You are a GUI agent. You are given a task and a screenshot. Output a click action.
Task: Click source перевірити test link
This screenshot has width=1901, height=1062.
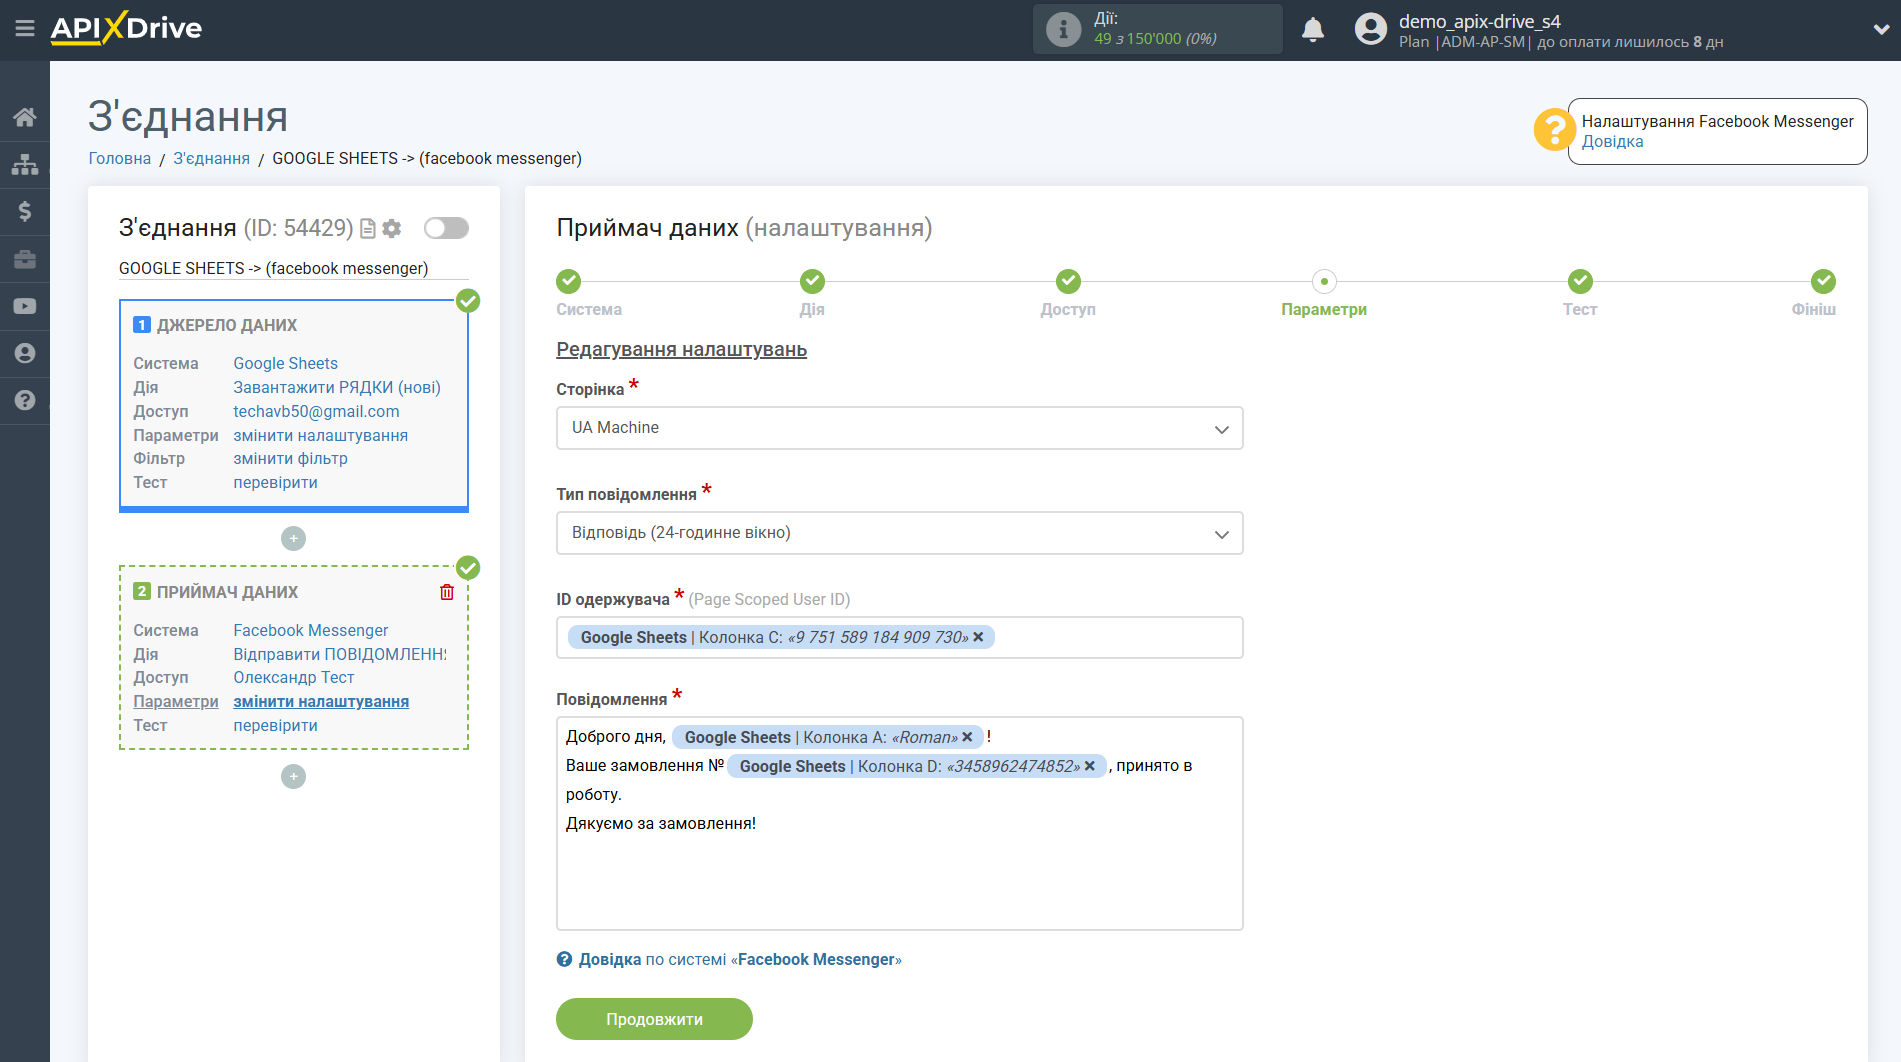click(x=275, y=482)
